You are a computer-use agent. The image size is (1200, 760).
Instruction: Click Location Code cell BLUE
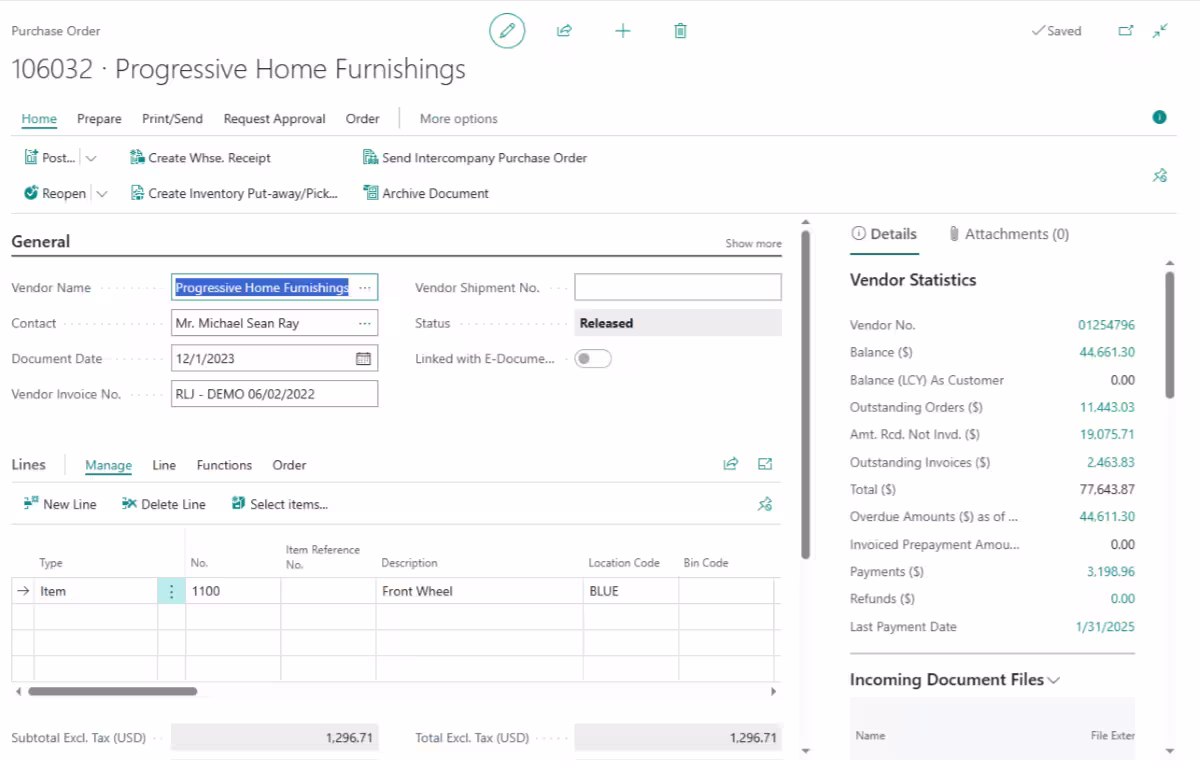[x=631, y=591]
